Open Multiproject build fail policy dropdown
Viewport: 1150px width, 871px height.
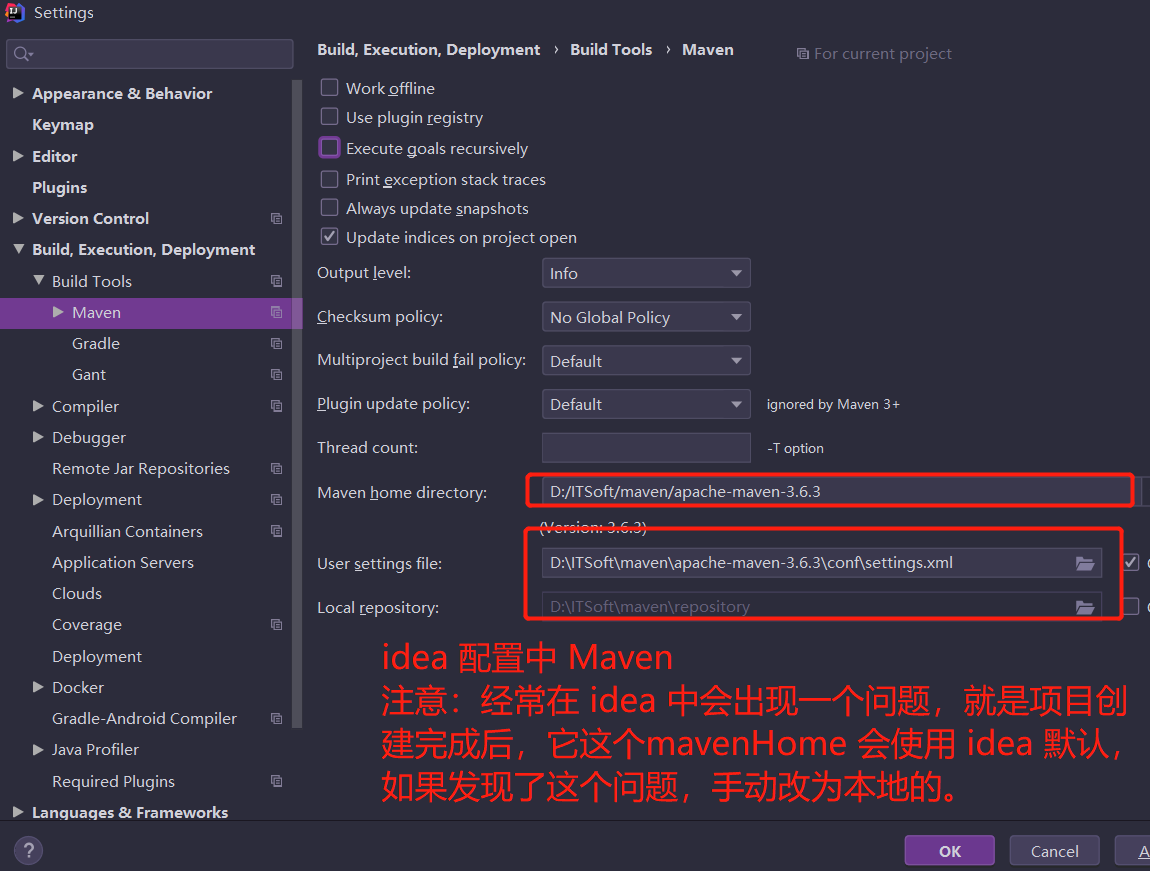pyautogui.click(x=646, y=361)
